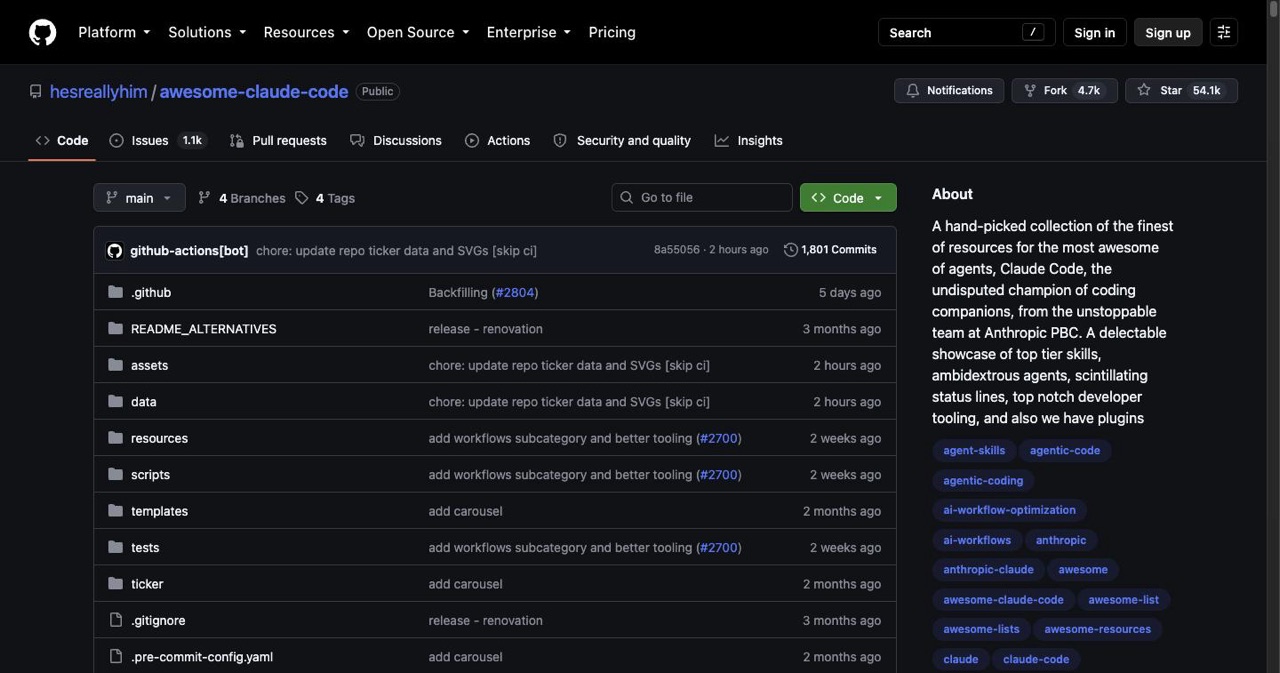Open the hesreallyhim owner link
Screen dimensions: 1280x673
99,91
